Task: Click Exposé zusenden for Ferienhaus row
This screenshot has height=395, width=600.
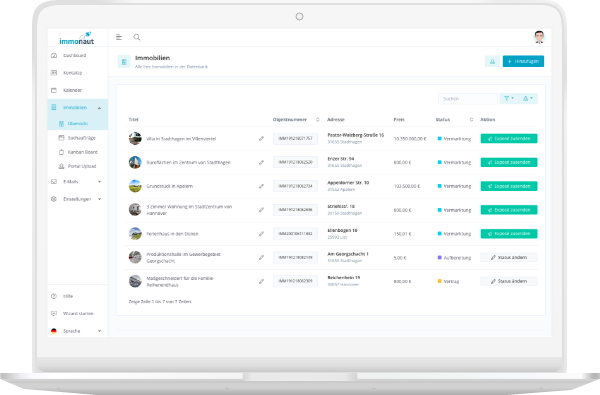Action: (x=509, y=233)
